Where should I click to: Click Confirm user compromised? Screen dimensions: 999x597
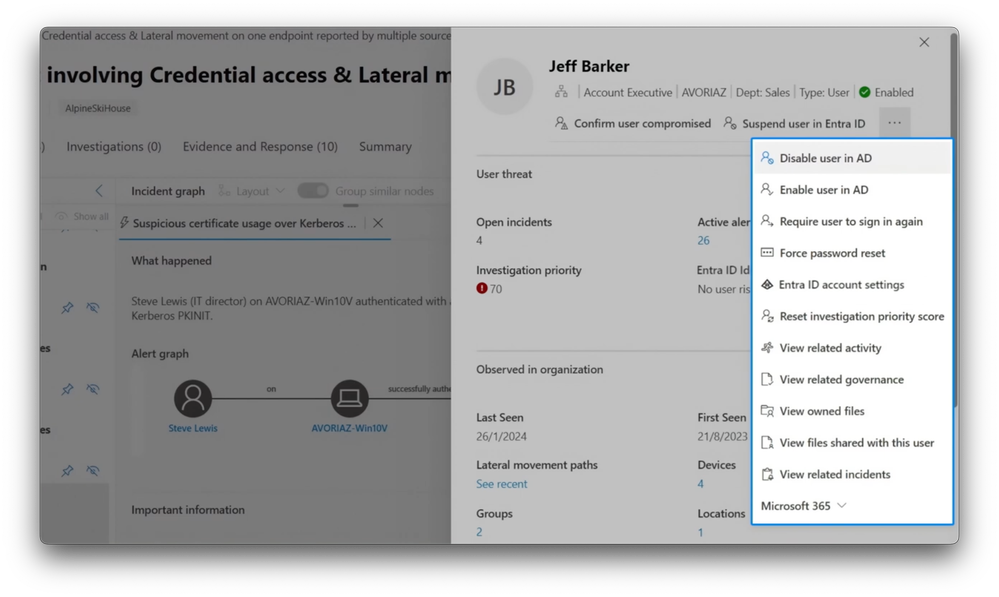[633, 124]
